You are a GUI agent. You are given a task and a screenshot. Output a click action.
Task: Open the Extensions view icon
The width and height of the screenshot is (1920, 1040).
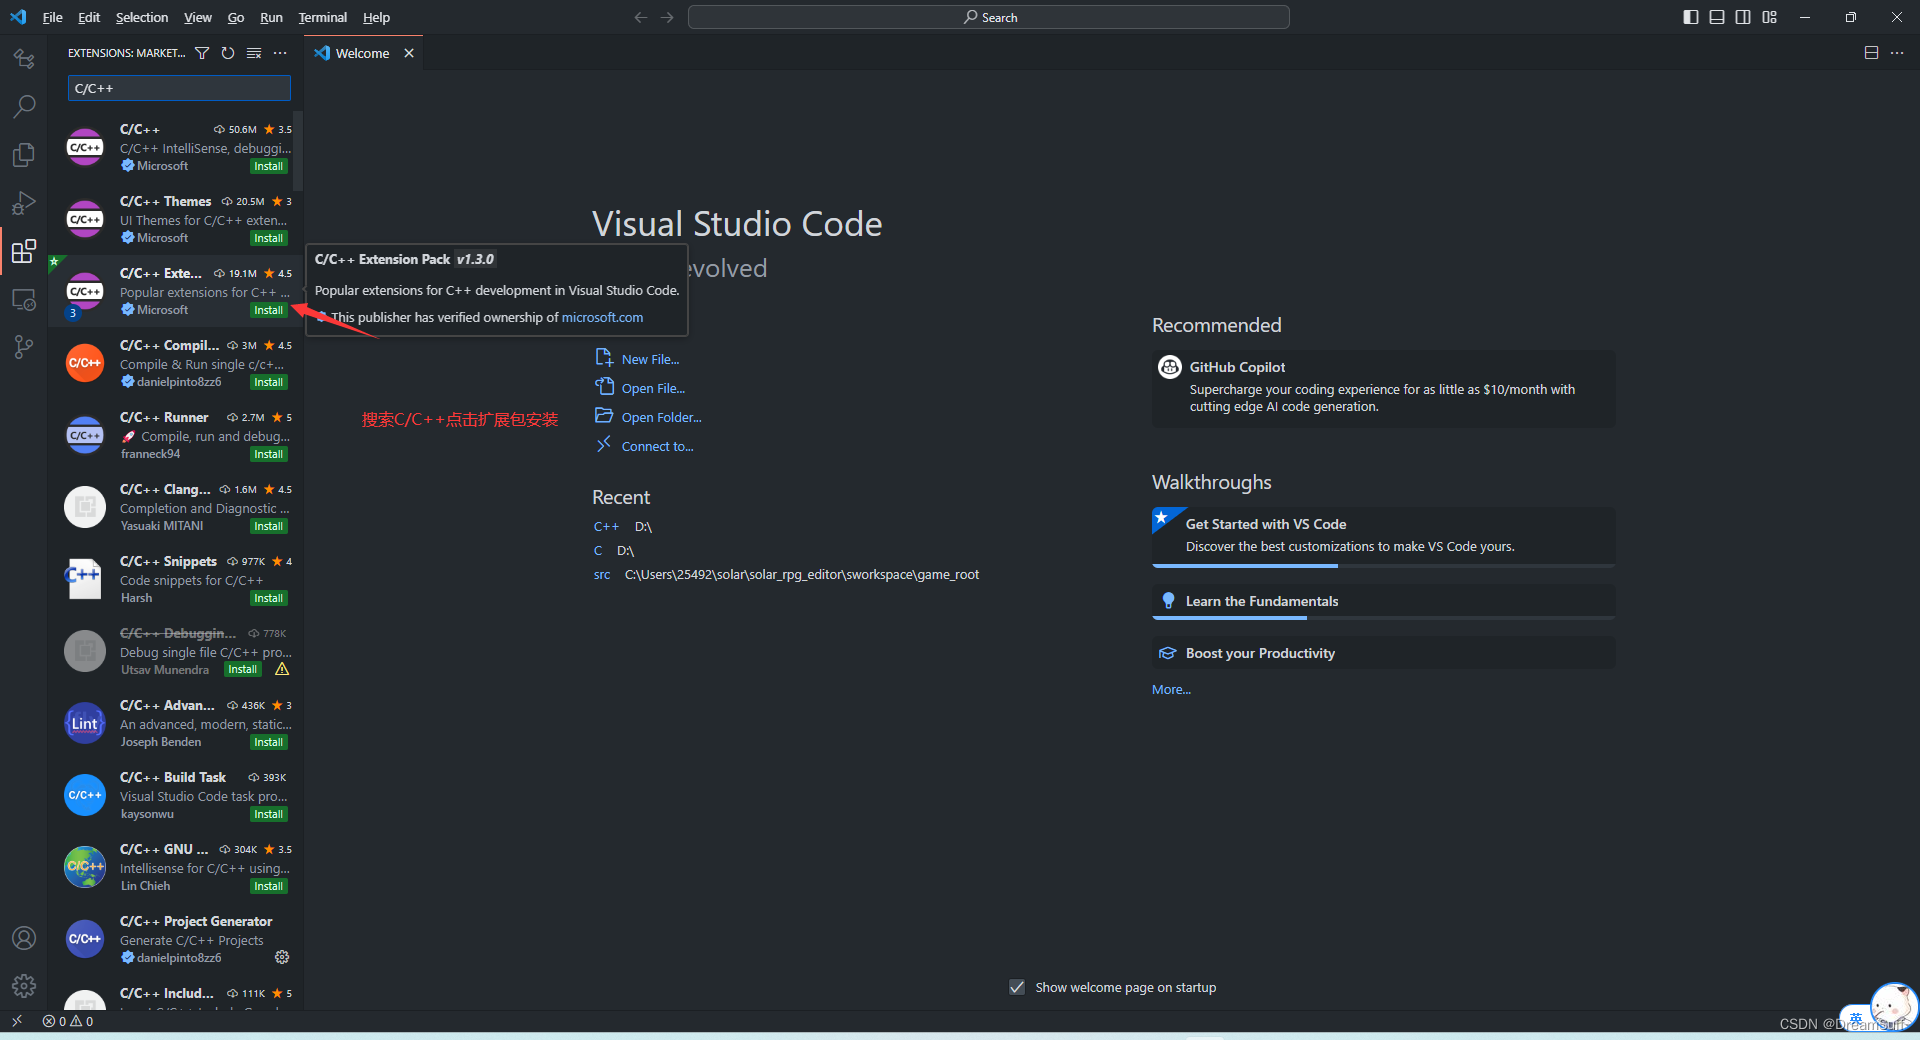pyautogui.click(x=24, y=251)
